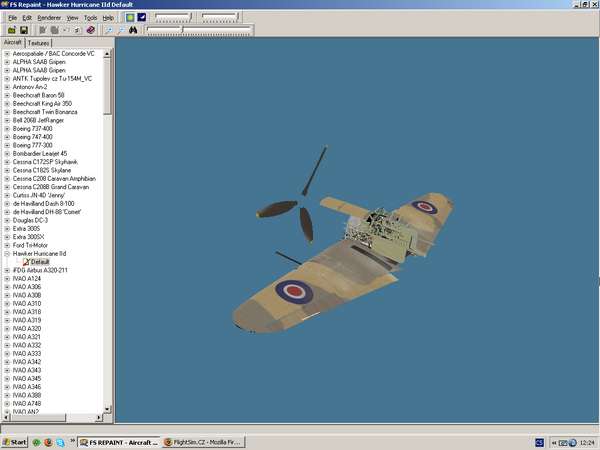Select Beechcraft King Air 350 entry
Image resolution: width=600 pixels, height=450 pixels.
tap(42, 104)
